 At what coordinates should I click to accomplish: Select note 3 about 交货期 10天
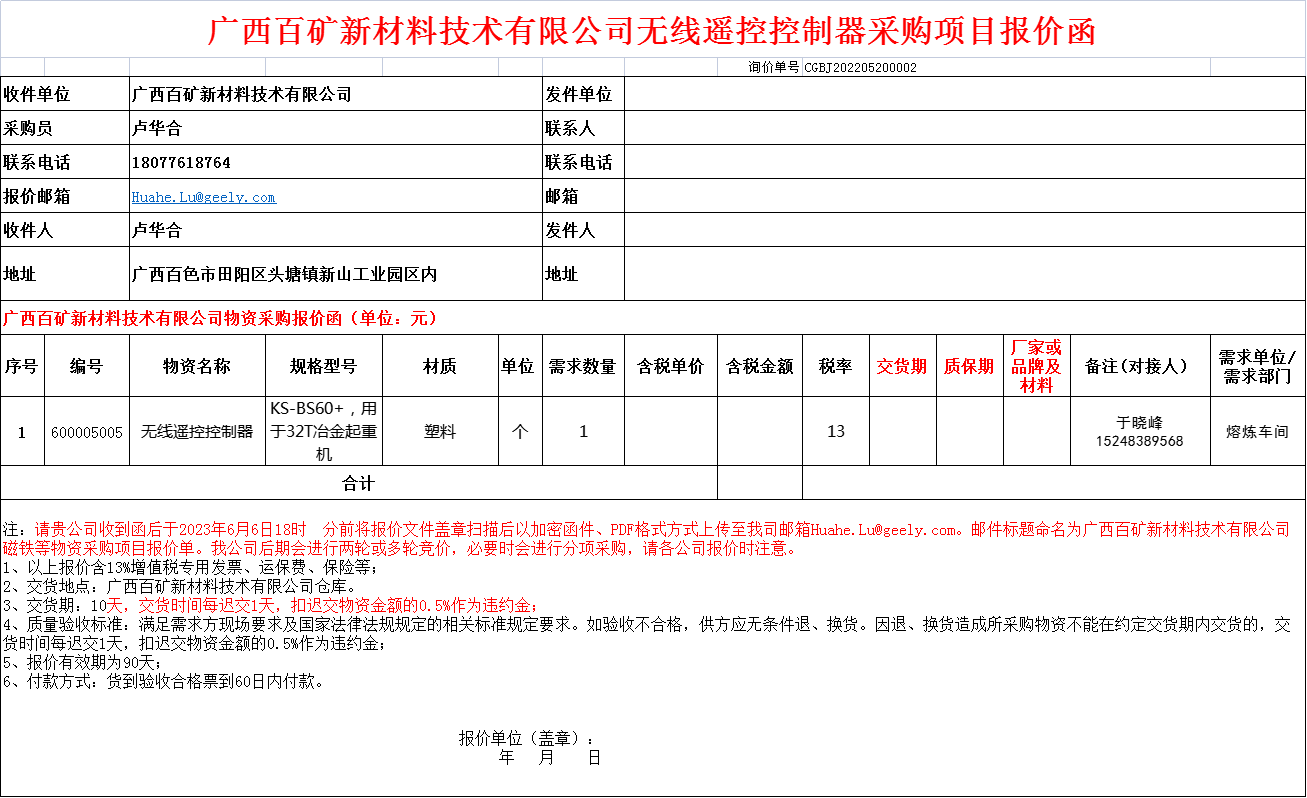[271, 605]
